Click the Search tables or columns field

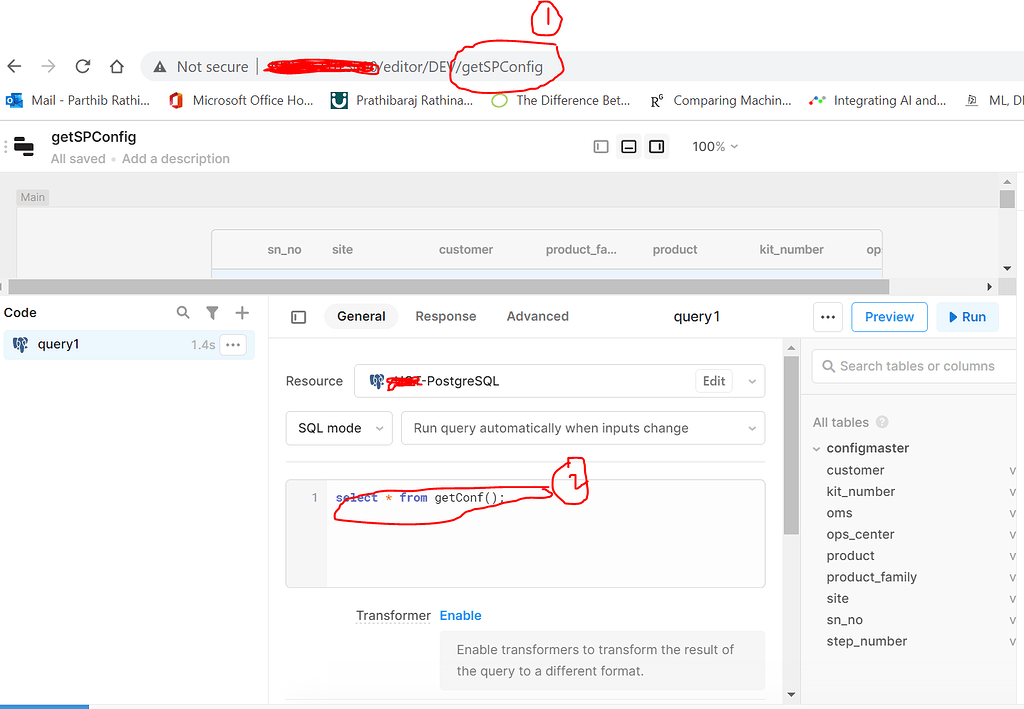click(x=916, y=366)
